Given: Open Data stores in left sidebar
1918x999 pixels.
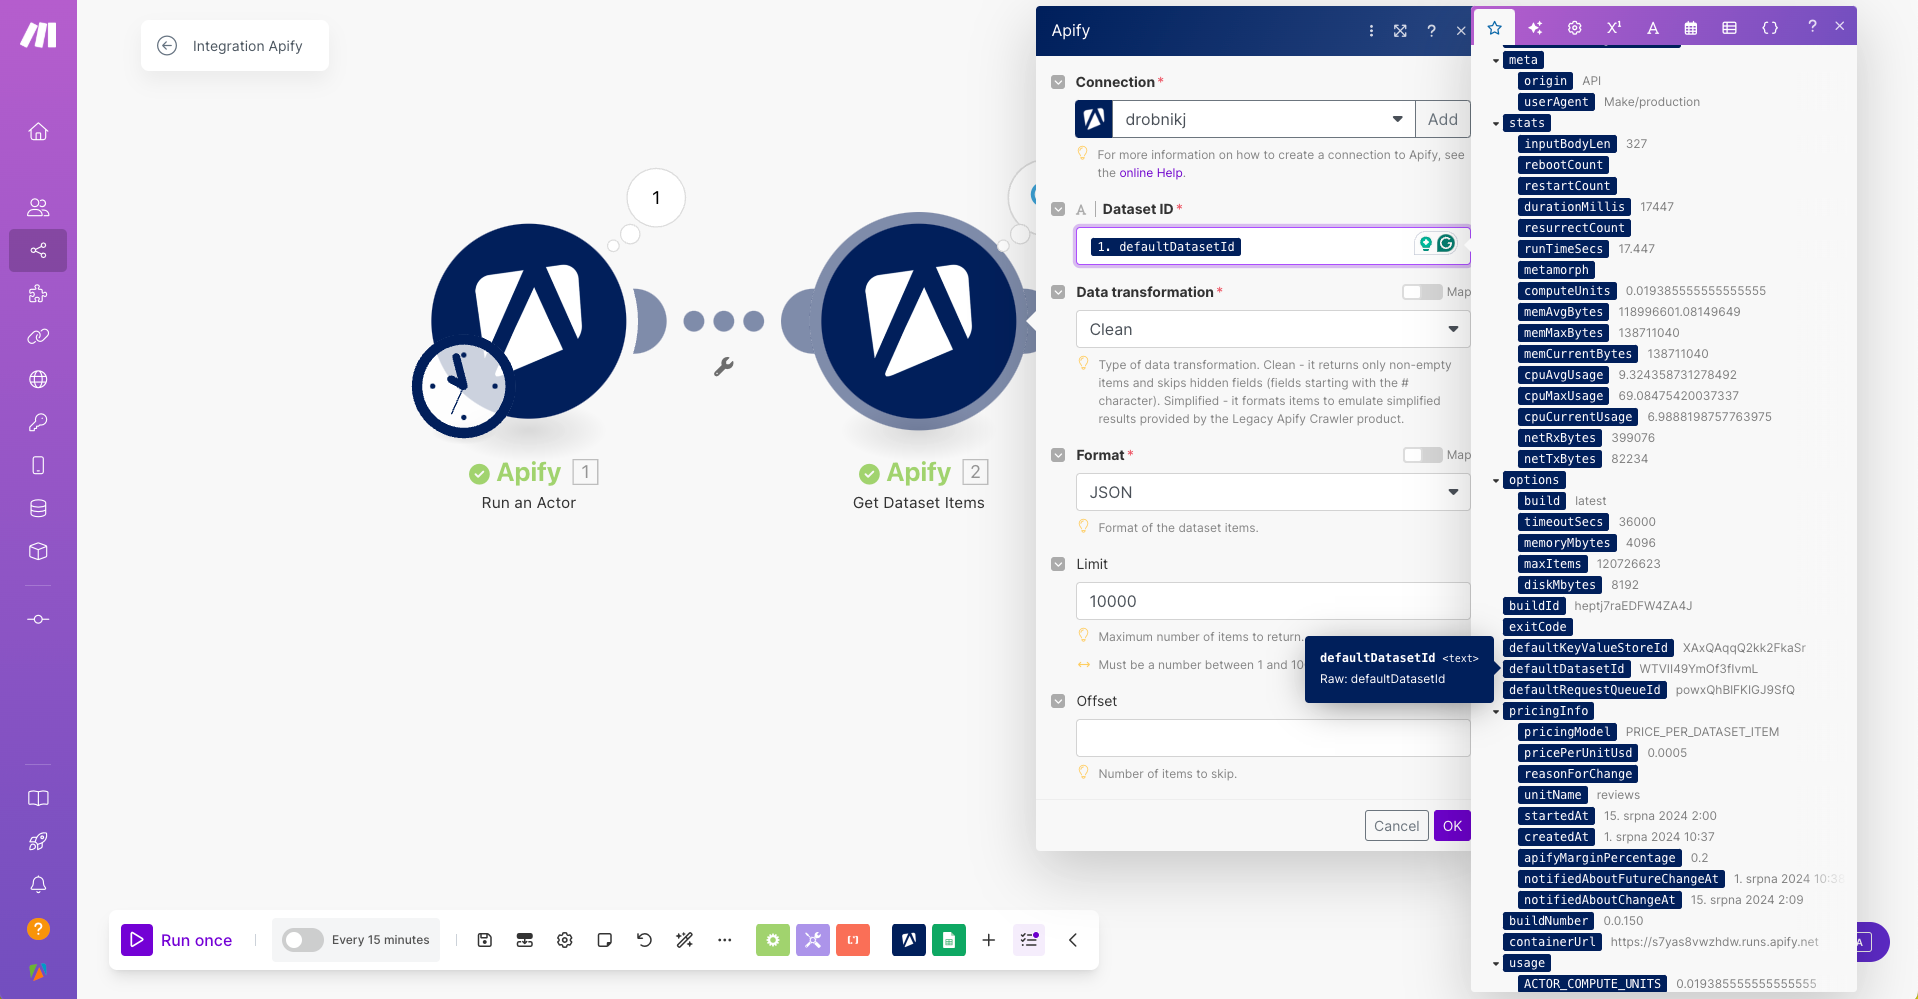Looking at the screenshot, I should point(38,508).
